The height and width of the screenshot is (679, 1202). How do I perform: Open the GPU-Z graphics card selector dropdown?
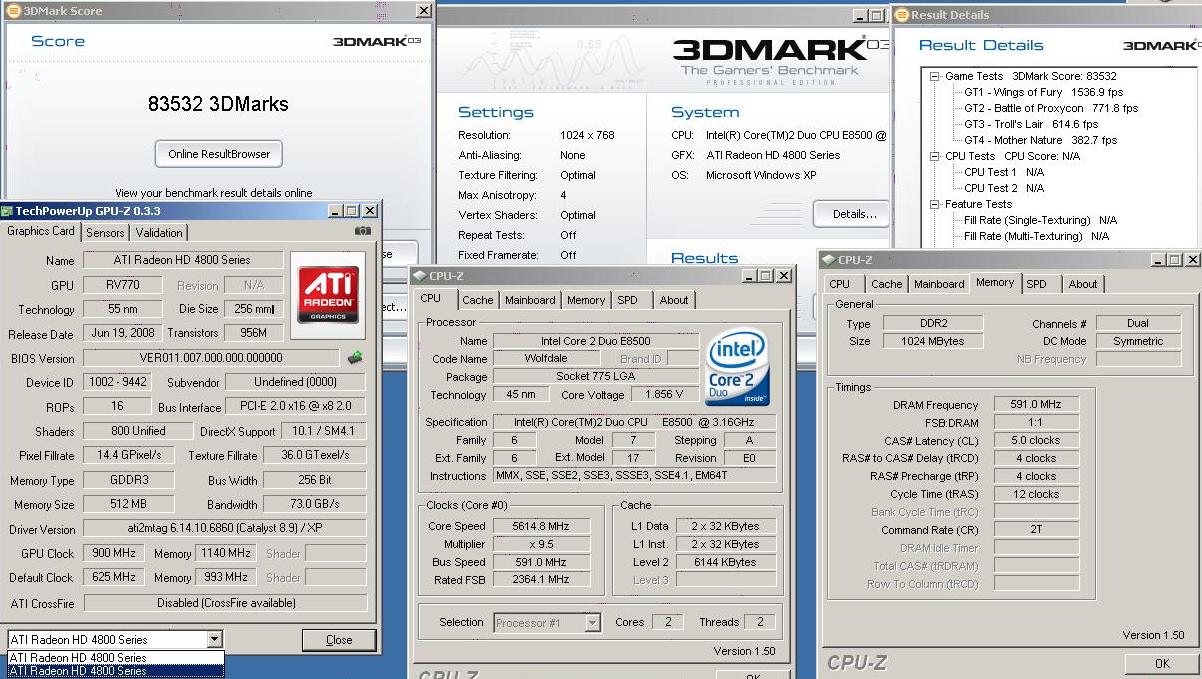214,640
